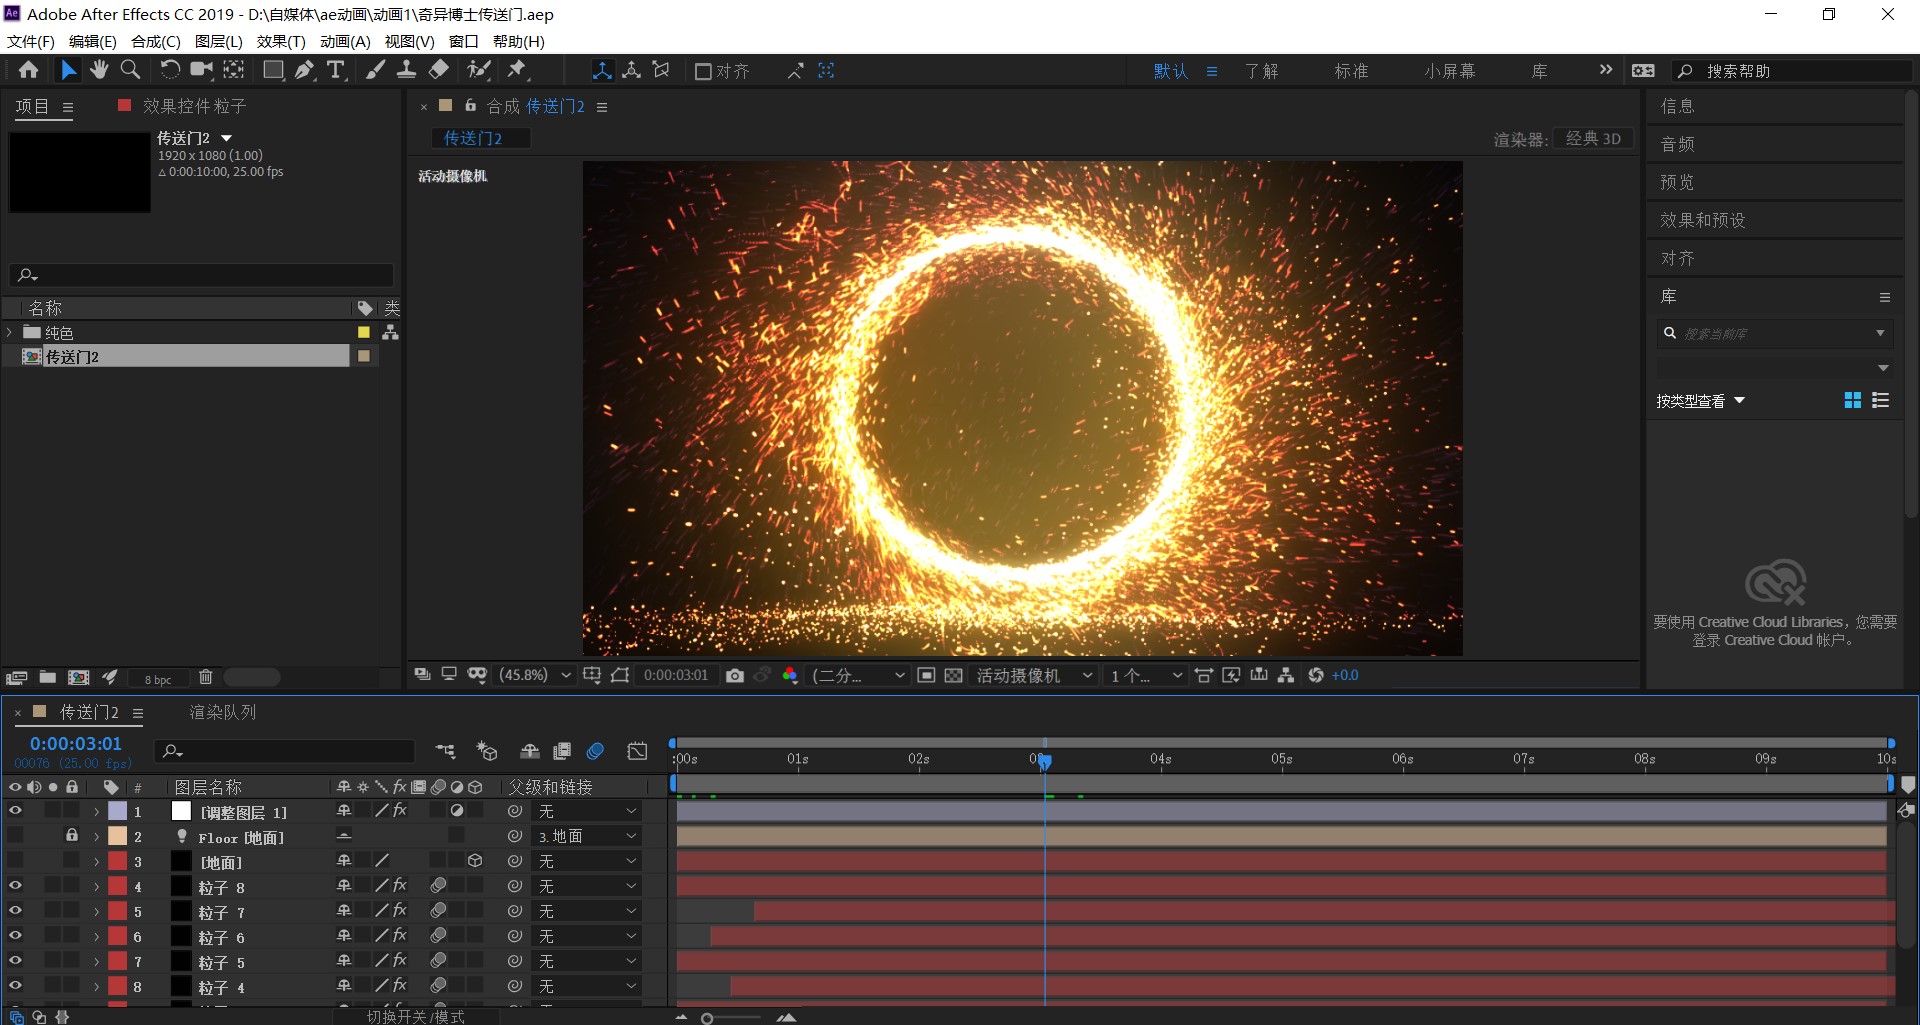Select the Rotation tool

170,70
